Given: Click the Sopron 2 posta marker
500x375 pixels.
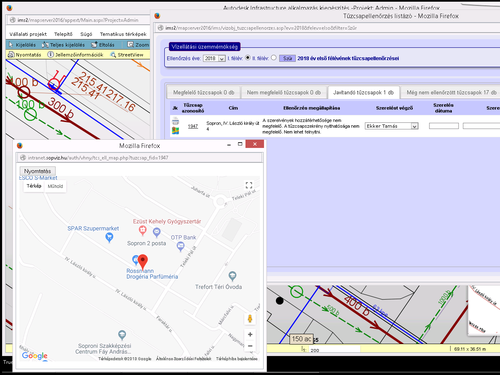Looking at the screenshot, I should [157, 232].
